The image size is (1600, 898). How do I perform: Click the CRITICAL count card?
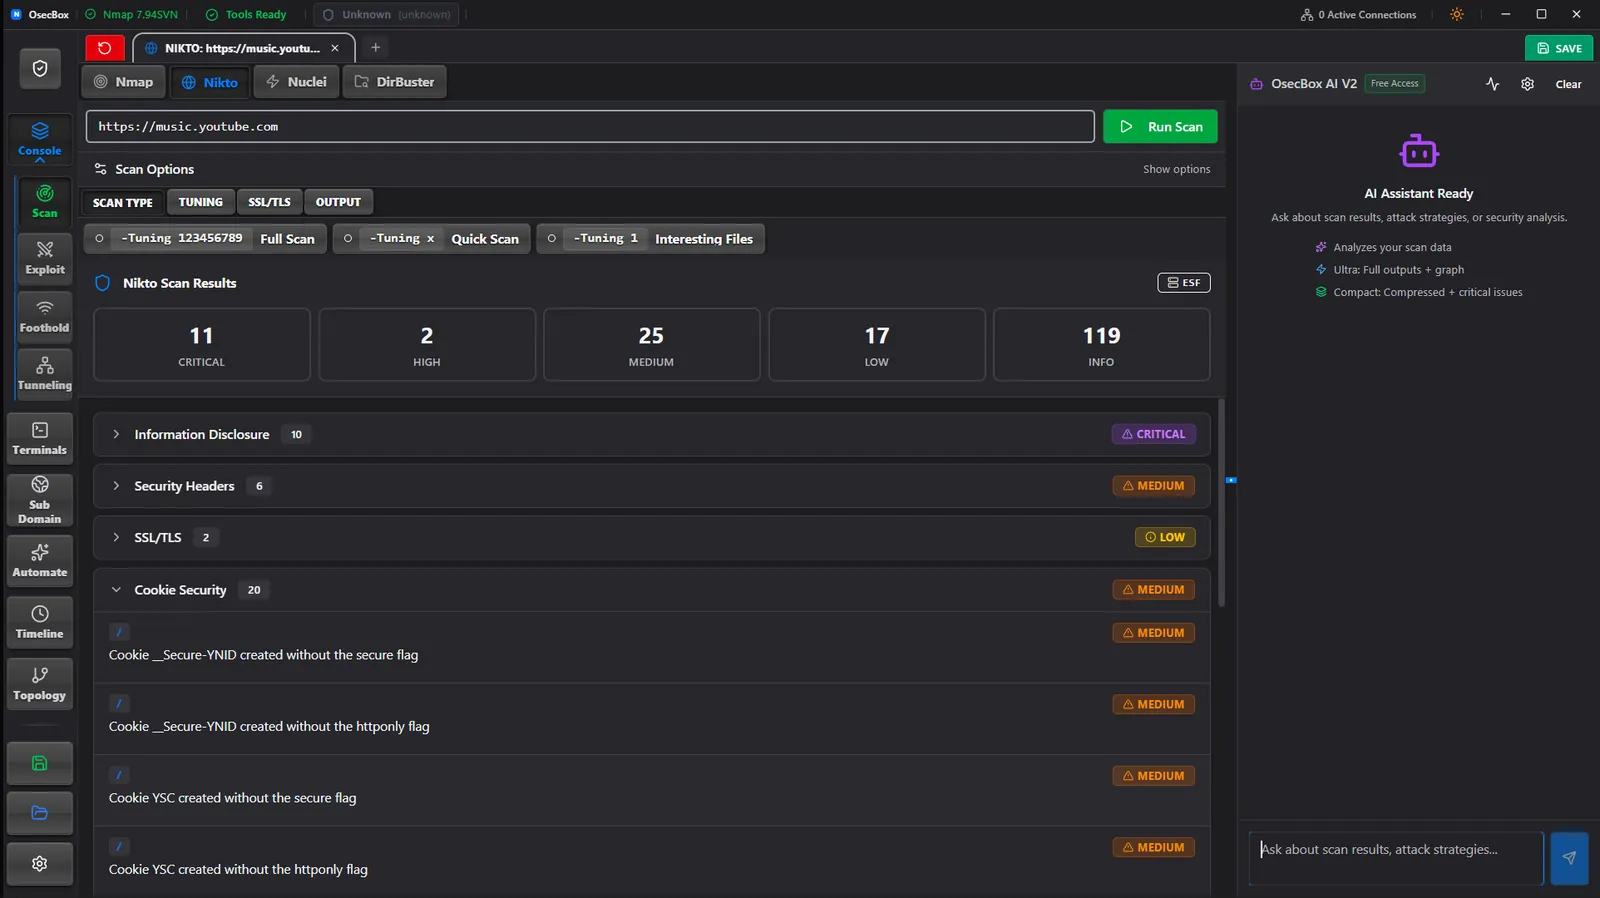tap(202, 345)
